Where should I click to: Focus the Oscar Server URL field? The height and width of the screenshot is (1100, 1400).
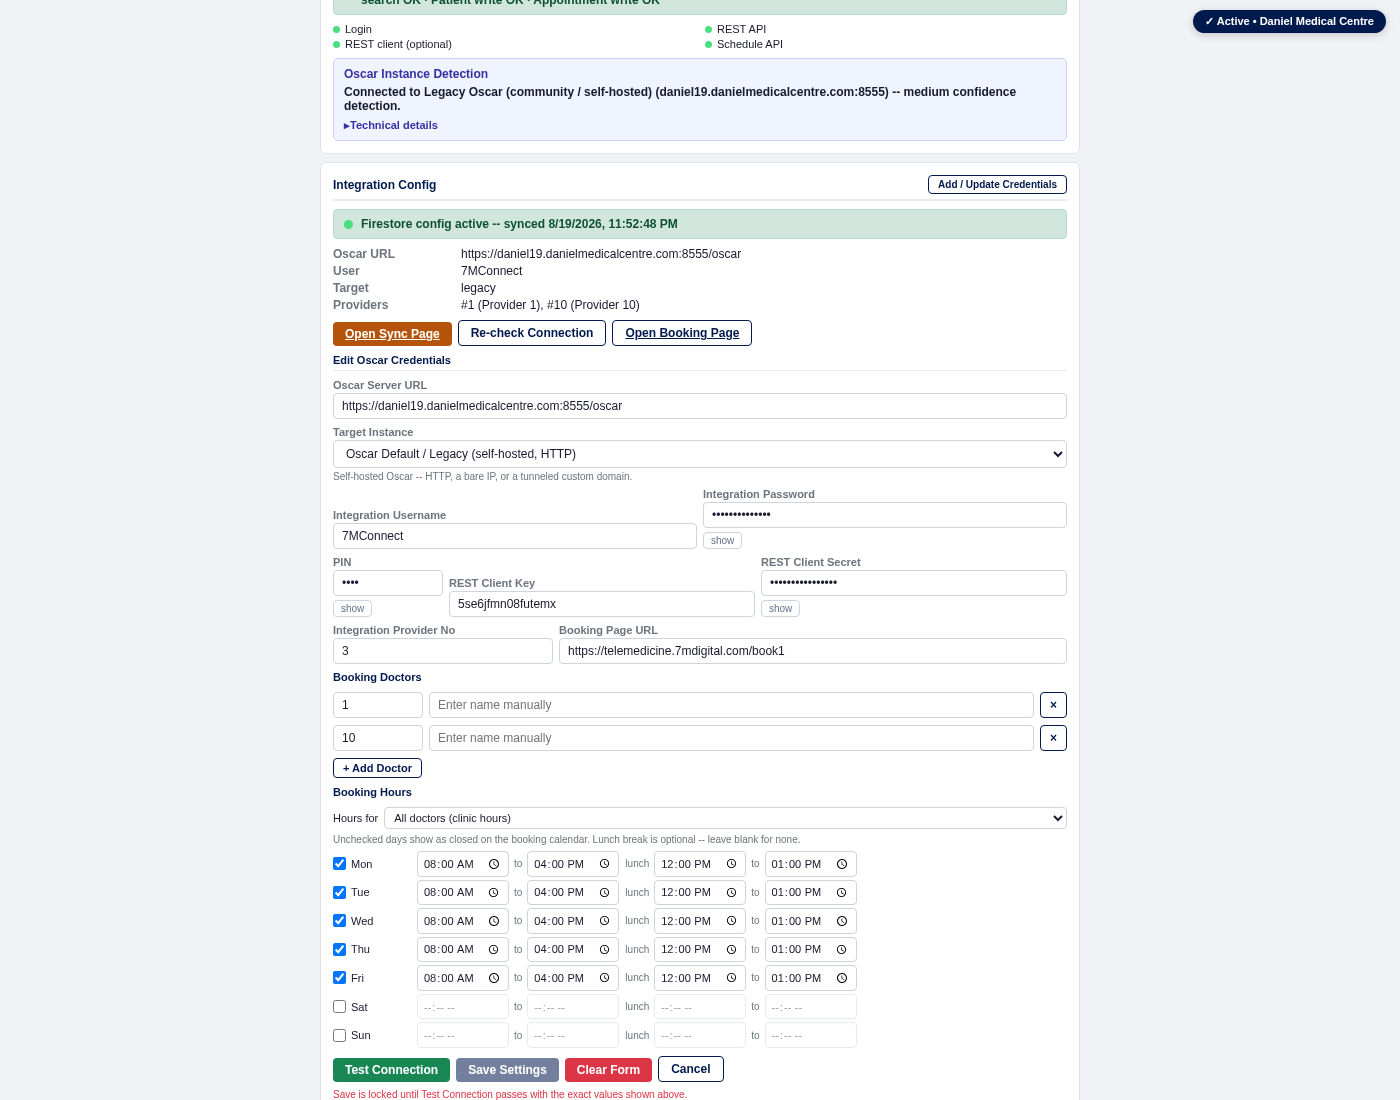point(700,406)
